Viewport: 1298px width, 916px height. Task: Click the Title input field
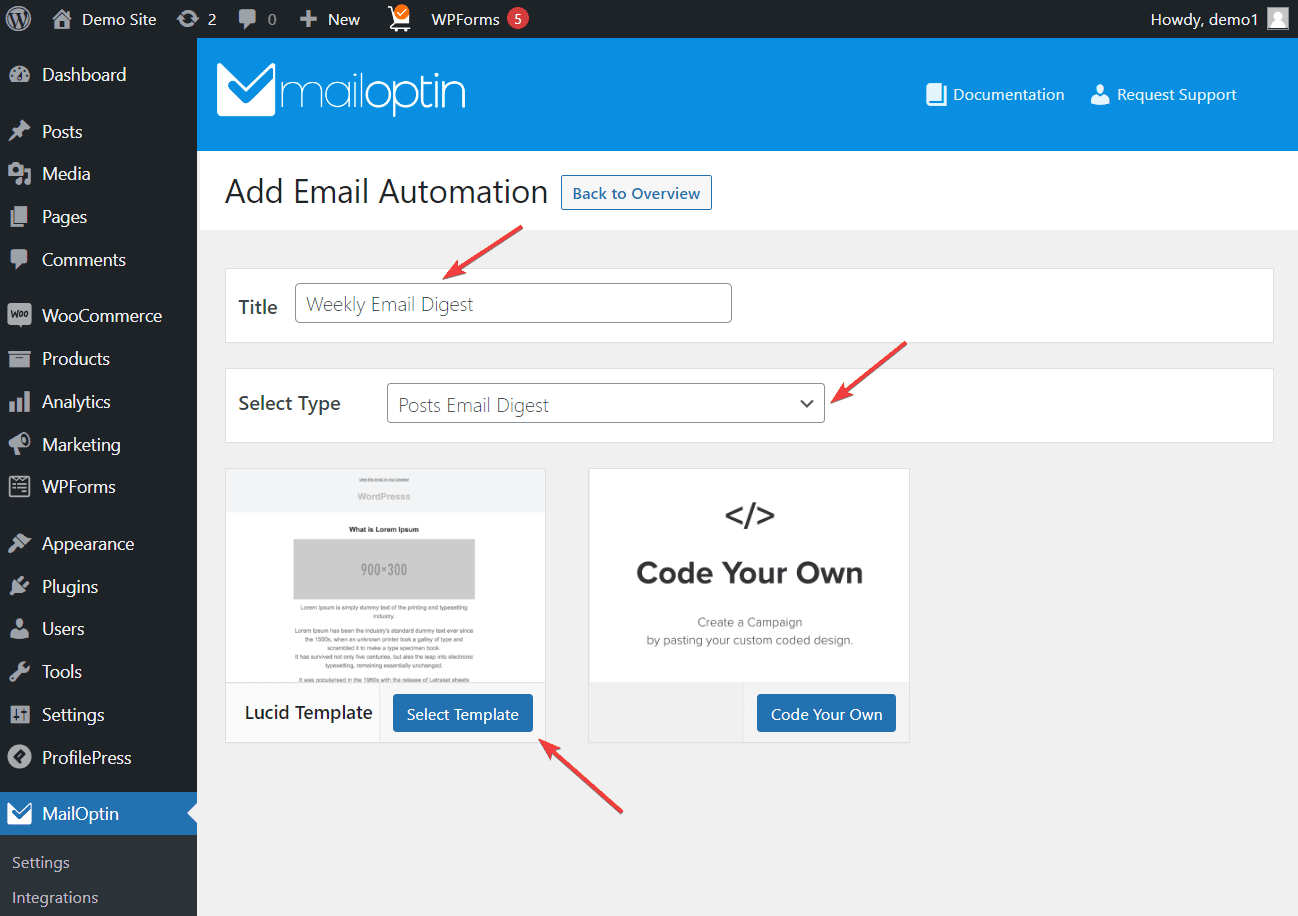click(x=513, y=303)
